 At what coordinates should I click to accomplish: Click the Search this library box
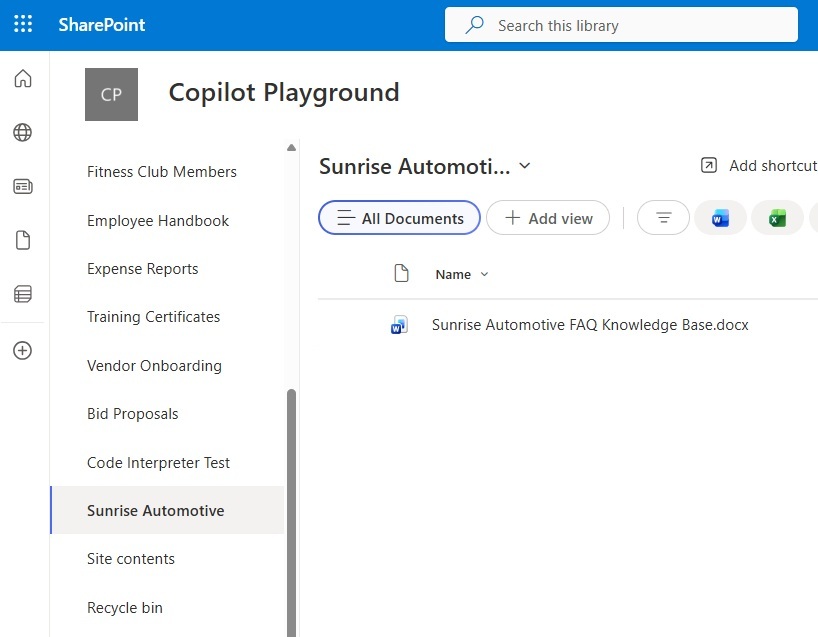620,26
